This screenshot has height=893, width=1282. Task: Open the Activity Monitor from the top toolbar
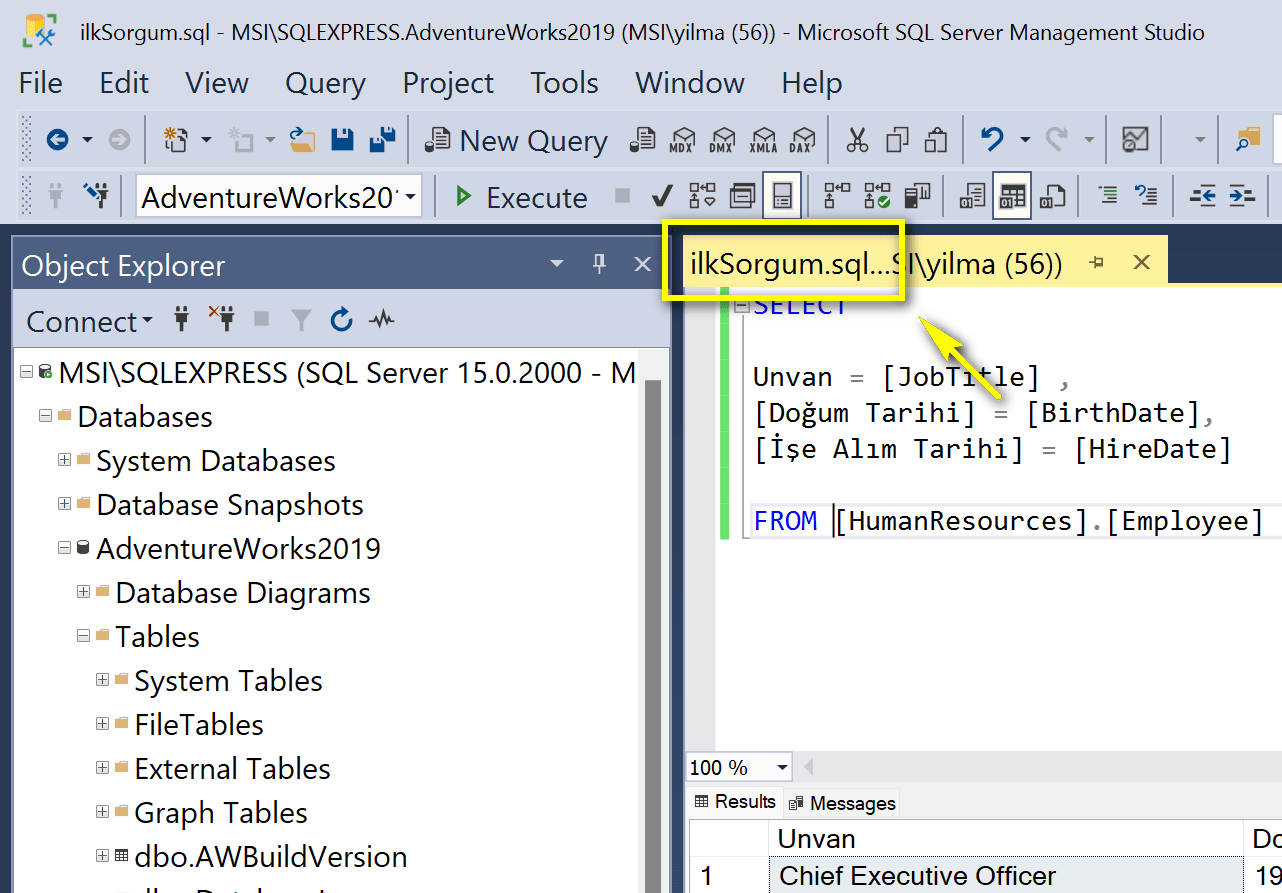[x=1135, y=140]
